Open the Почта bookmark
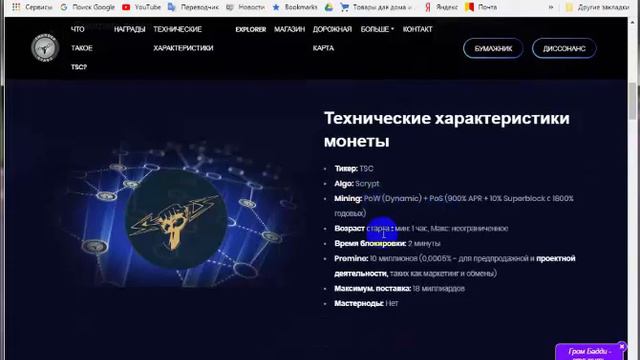The height and width of the screenshot is (360, 640). coord(481,7)
